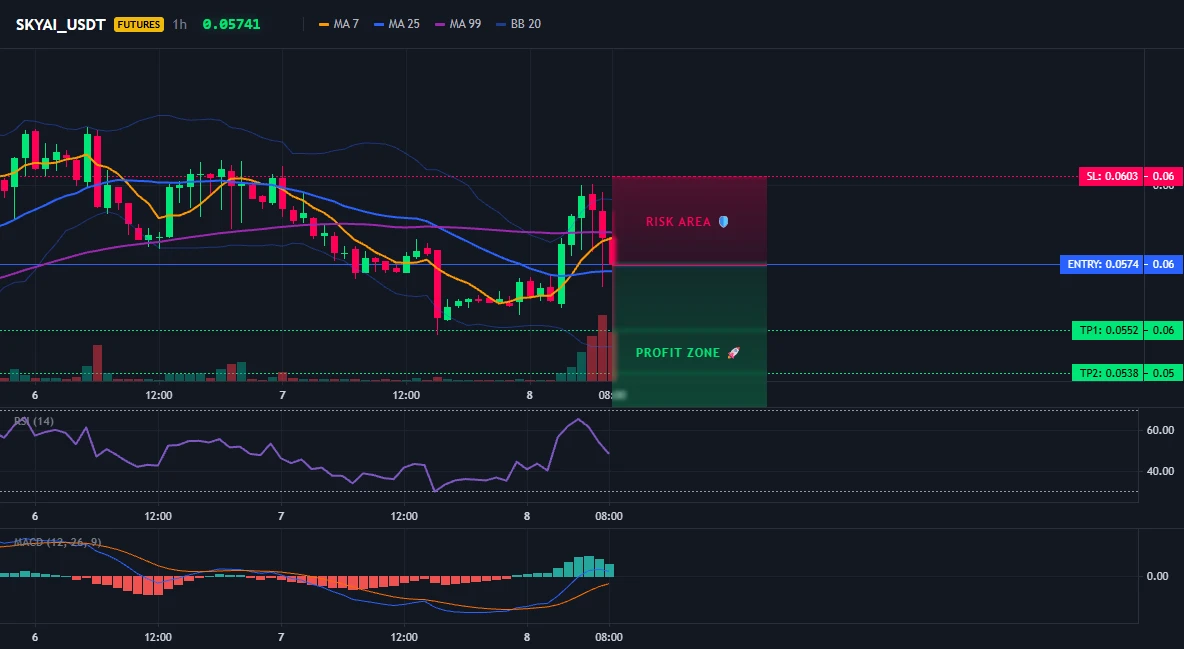Click the TP1: 0.0552 target label
Screen dimensions: 1184x649
click(1107, 330)
